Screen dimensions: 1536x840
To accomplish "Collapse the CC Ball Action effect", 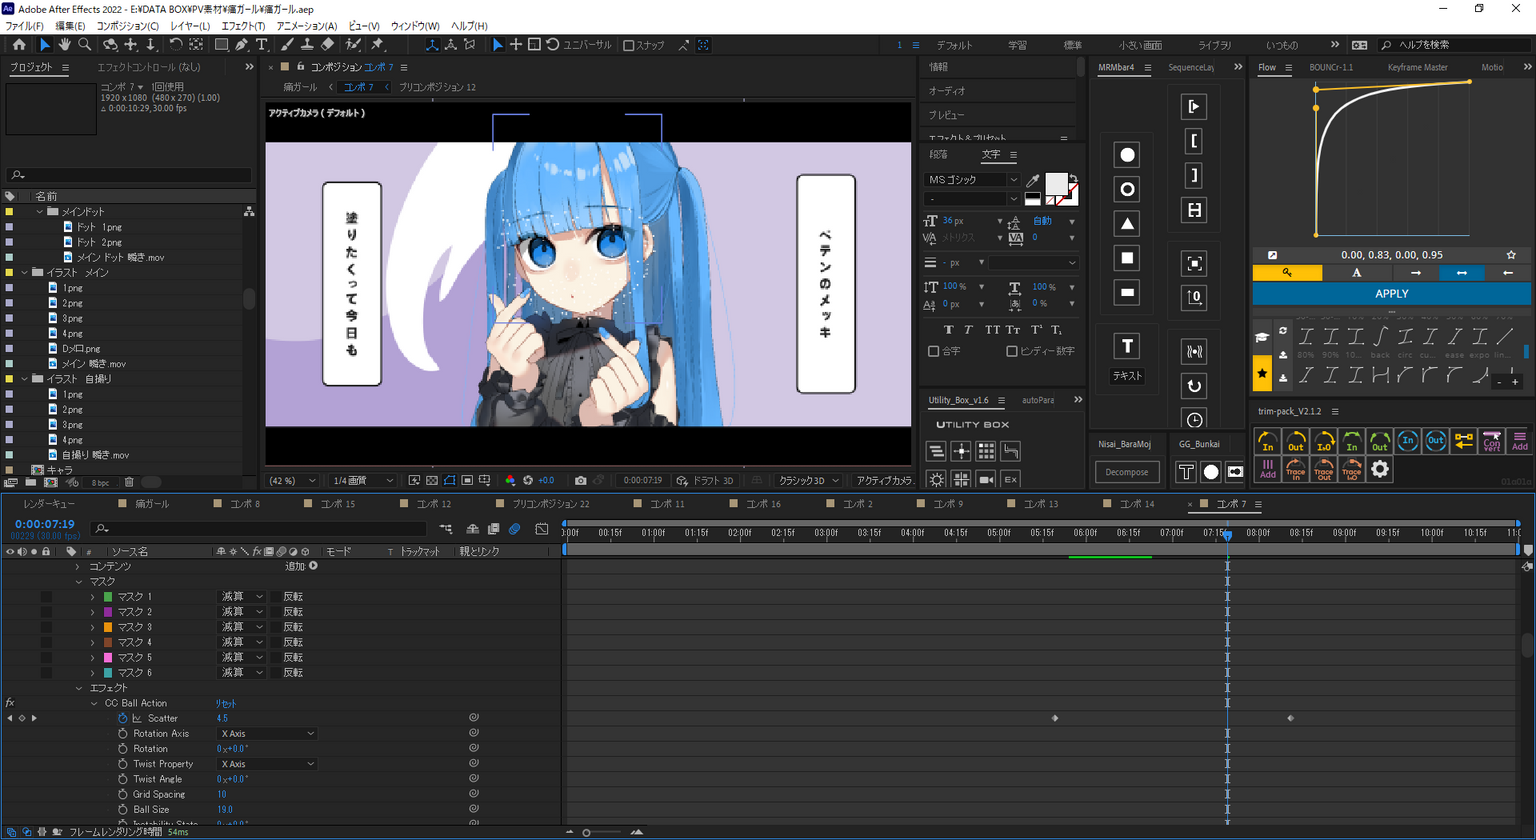I will click(x=95, y=703).
